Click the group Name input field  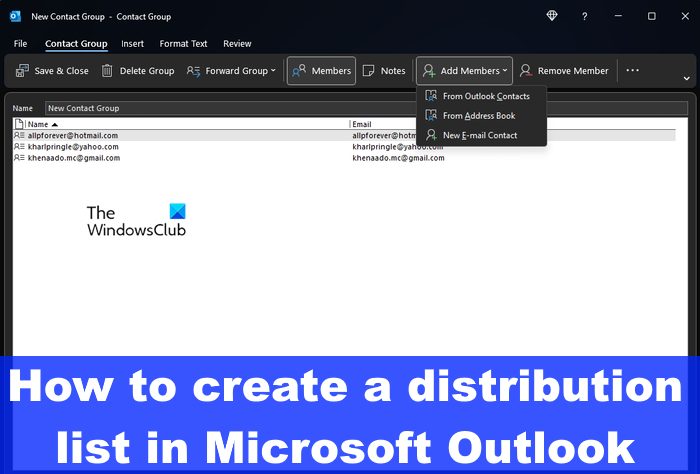pos(366,108)
